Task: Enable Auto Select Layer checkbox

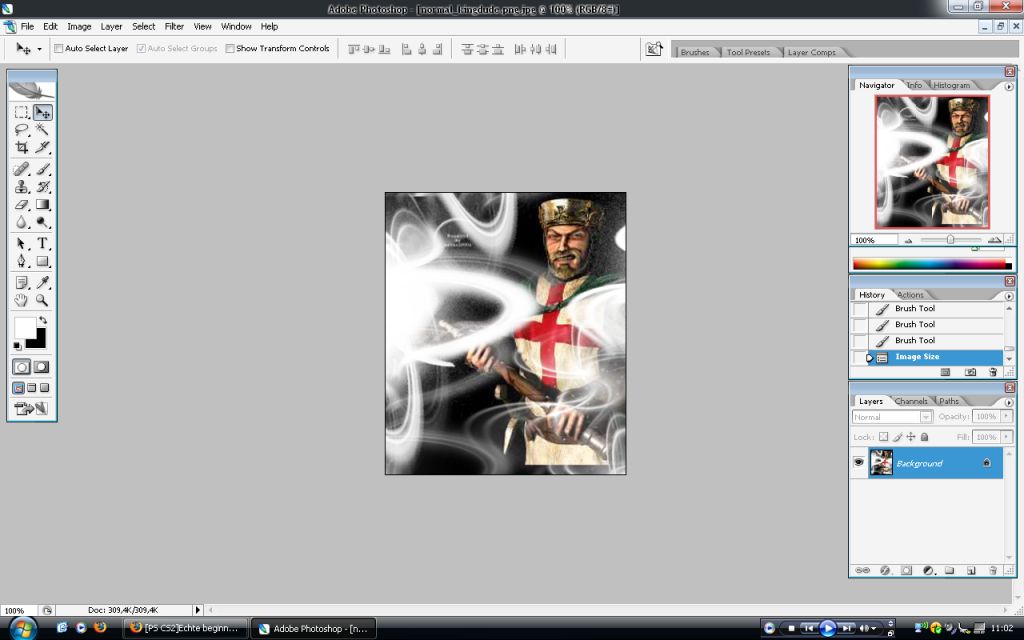Action: pyautogui.click(x=59, y=48)
